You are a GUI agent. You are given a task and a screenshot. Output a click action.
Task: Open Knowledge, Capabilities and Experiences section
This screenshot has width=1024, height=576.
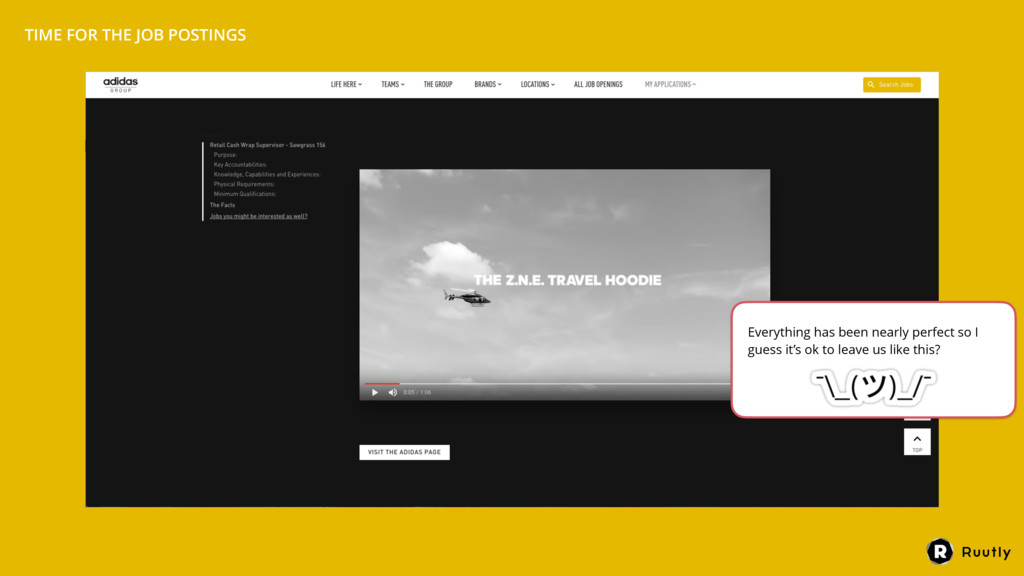point(266,174)
